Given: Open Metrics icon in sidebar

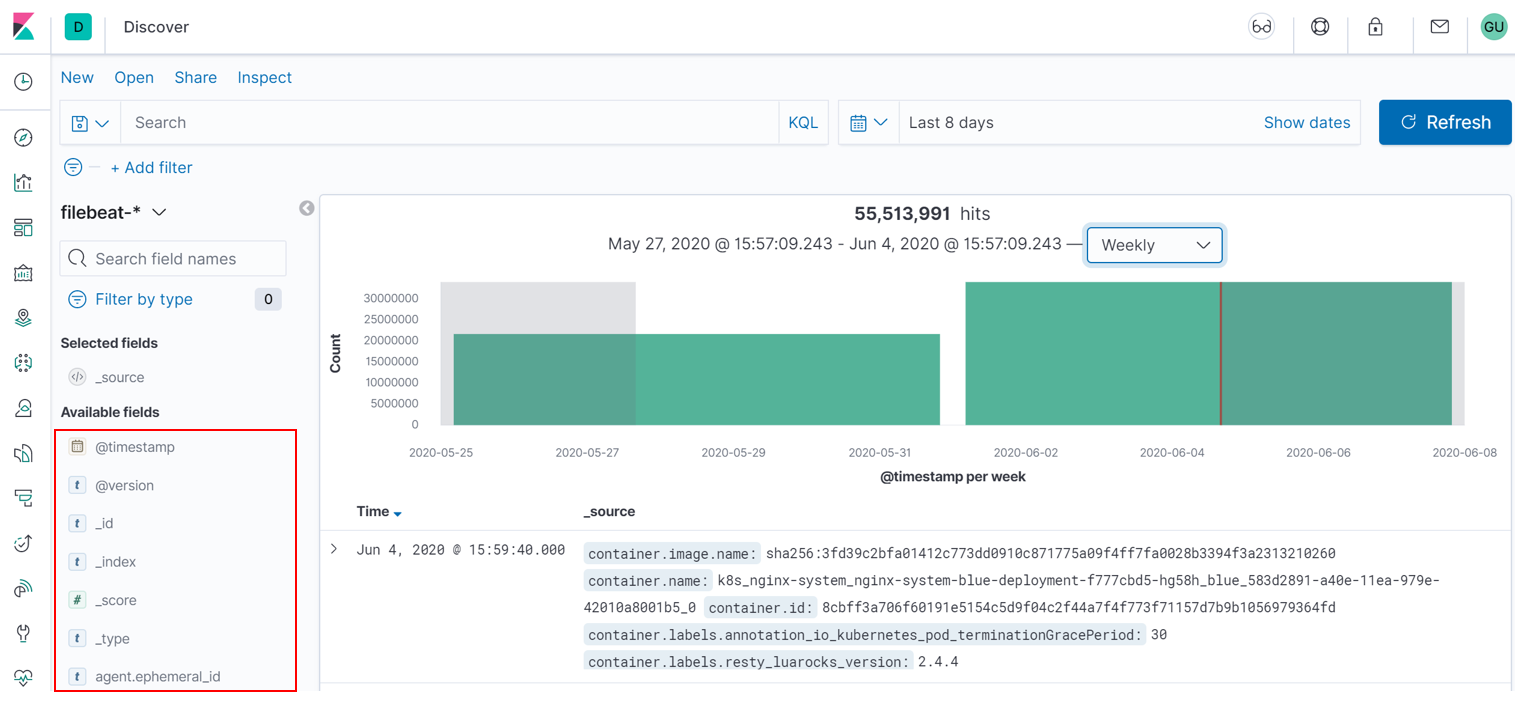Looking at the screenshot, I should tap(24, 408).
